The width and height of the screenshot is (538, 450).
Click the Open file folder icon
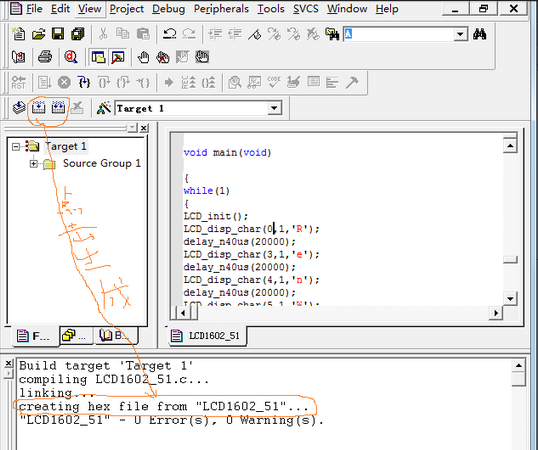click(x=38, y=34)
